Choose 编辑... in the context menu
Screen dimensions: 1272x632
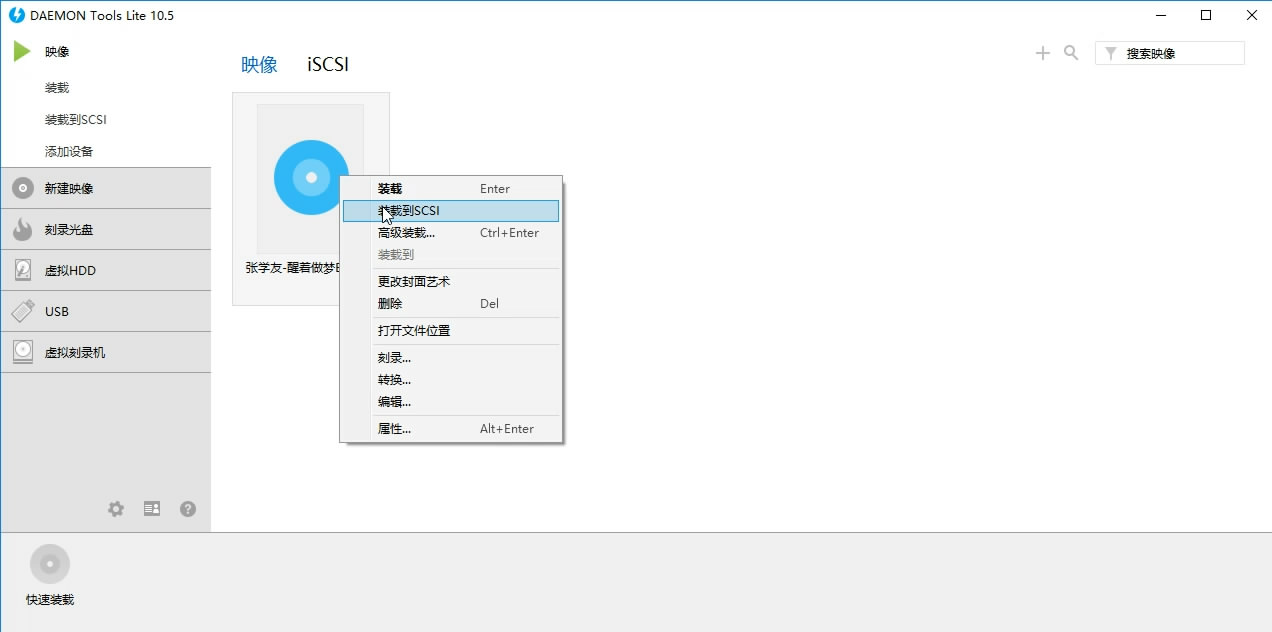(x=451, y=401)
